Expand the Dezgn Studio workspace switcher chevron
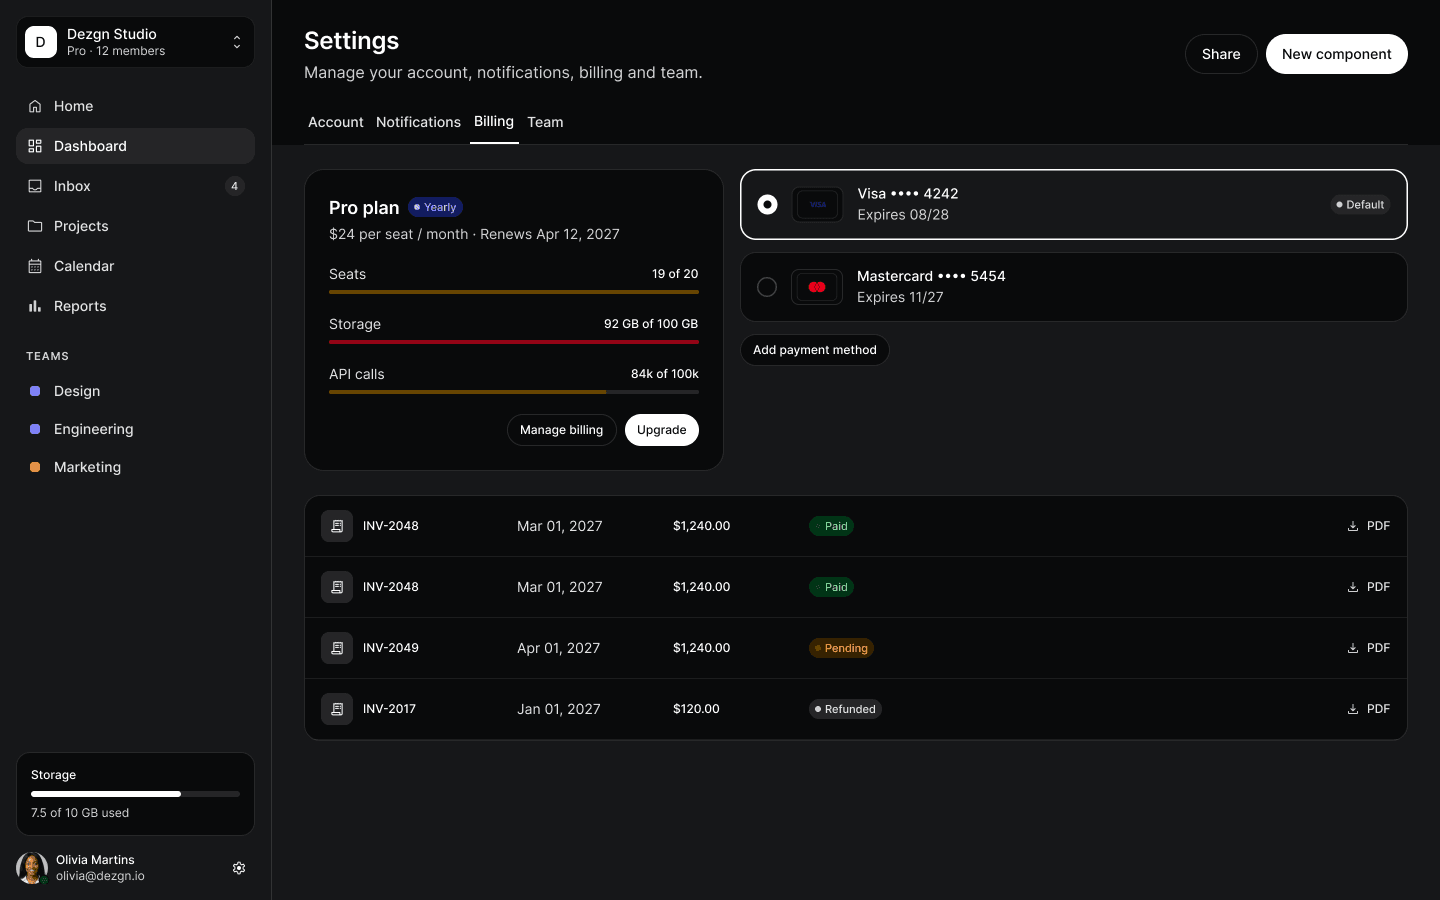Viewport: 1440px width, 900px height. tap(237, 42)
